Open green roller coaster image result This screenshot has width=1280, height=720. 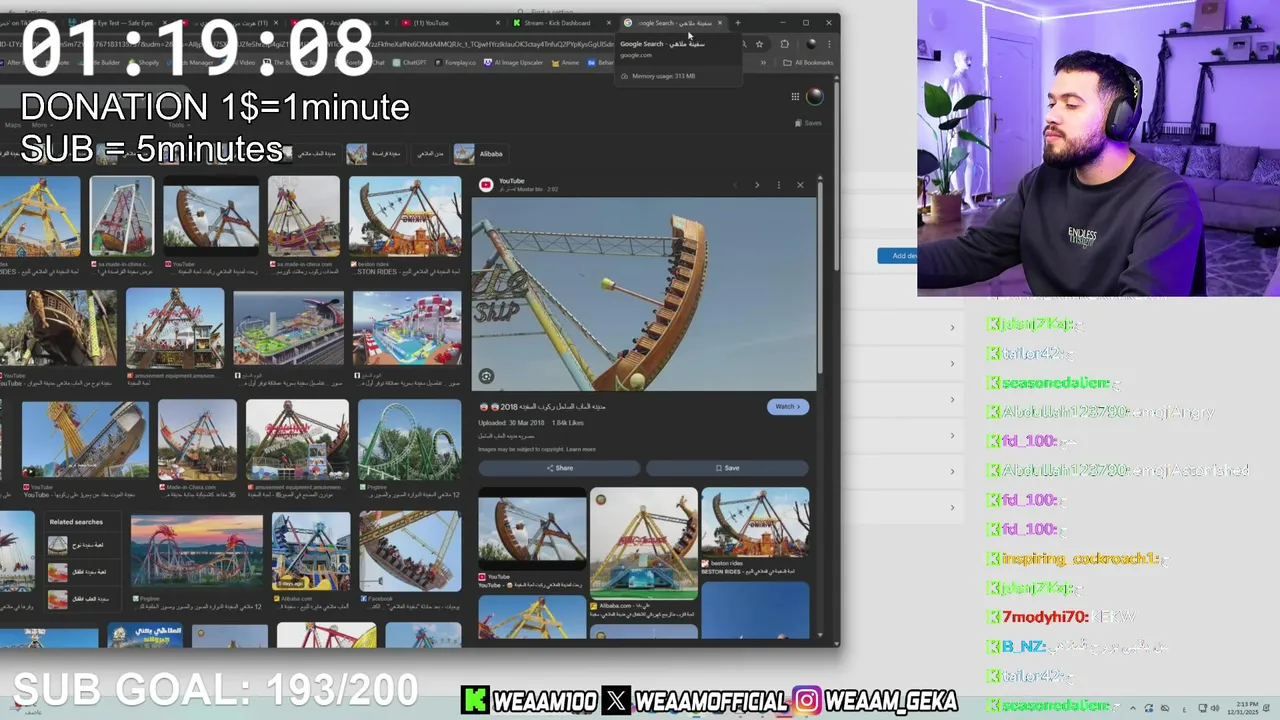pos(409,439)
